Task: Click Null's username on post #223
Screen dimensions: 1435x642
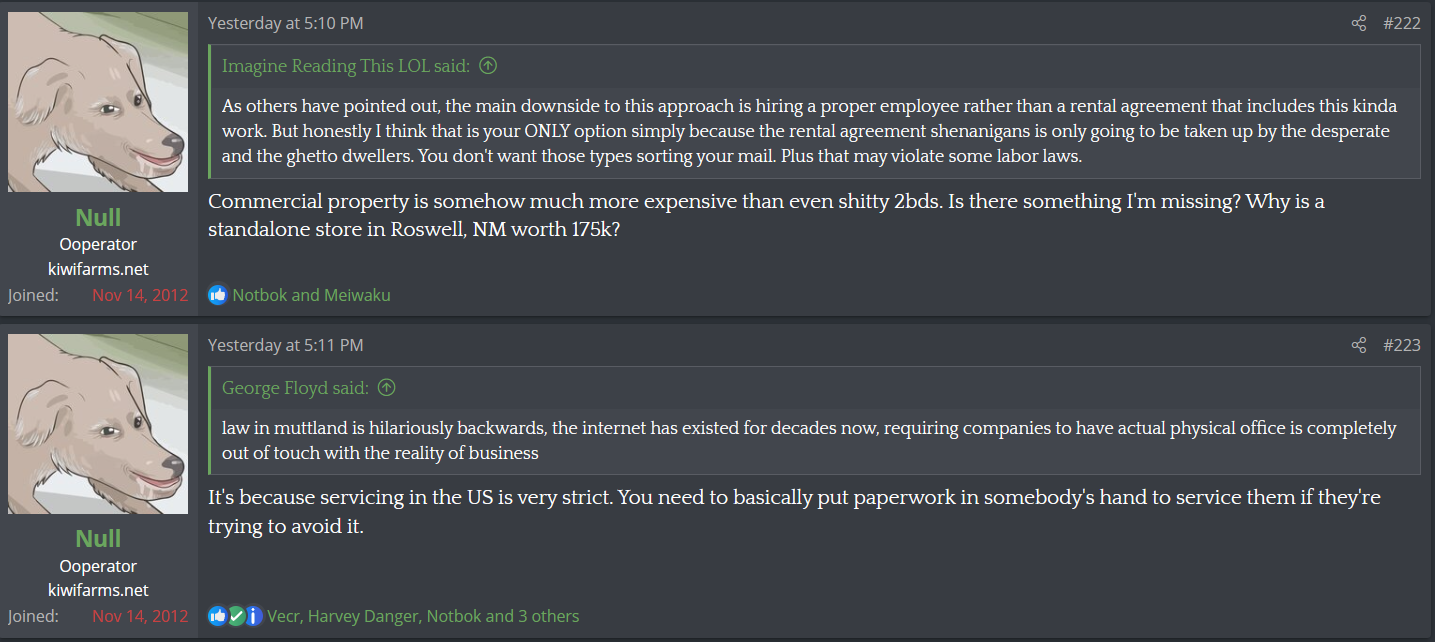Action: pos(98,538)
